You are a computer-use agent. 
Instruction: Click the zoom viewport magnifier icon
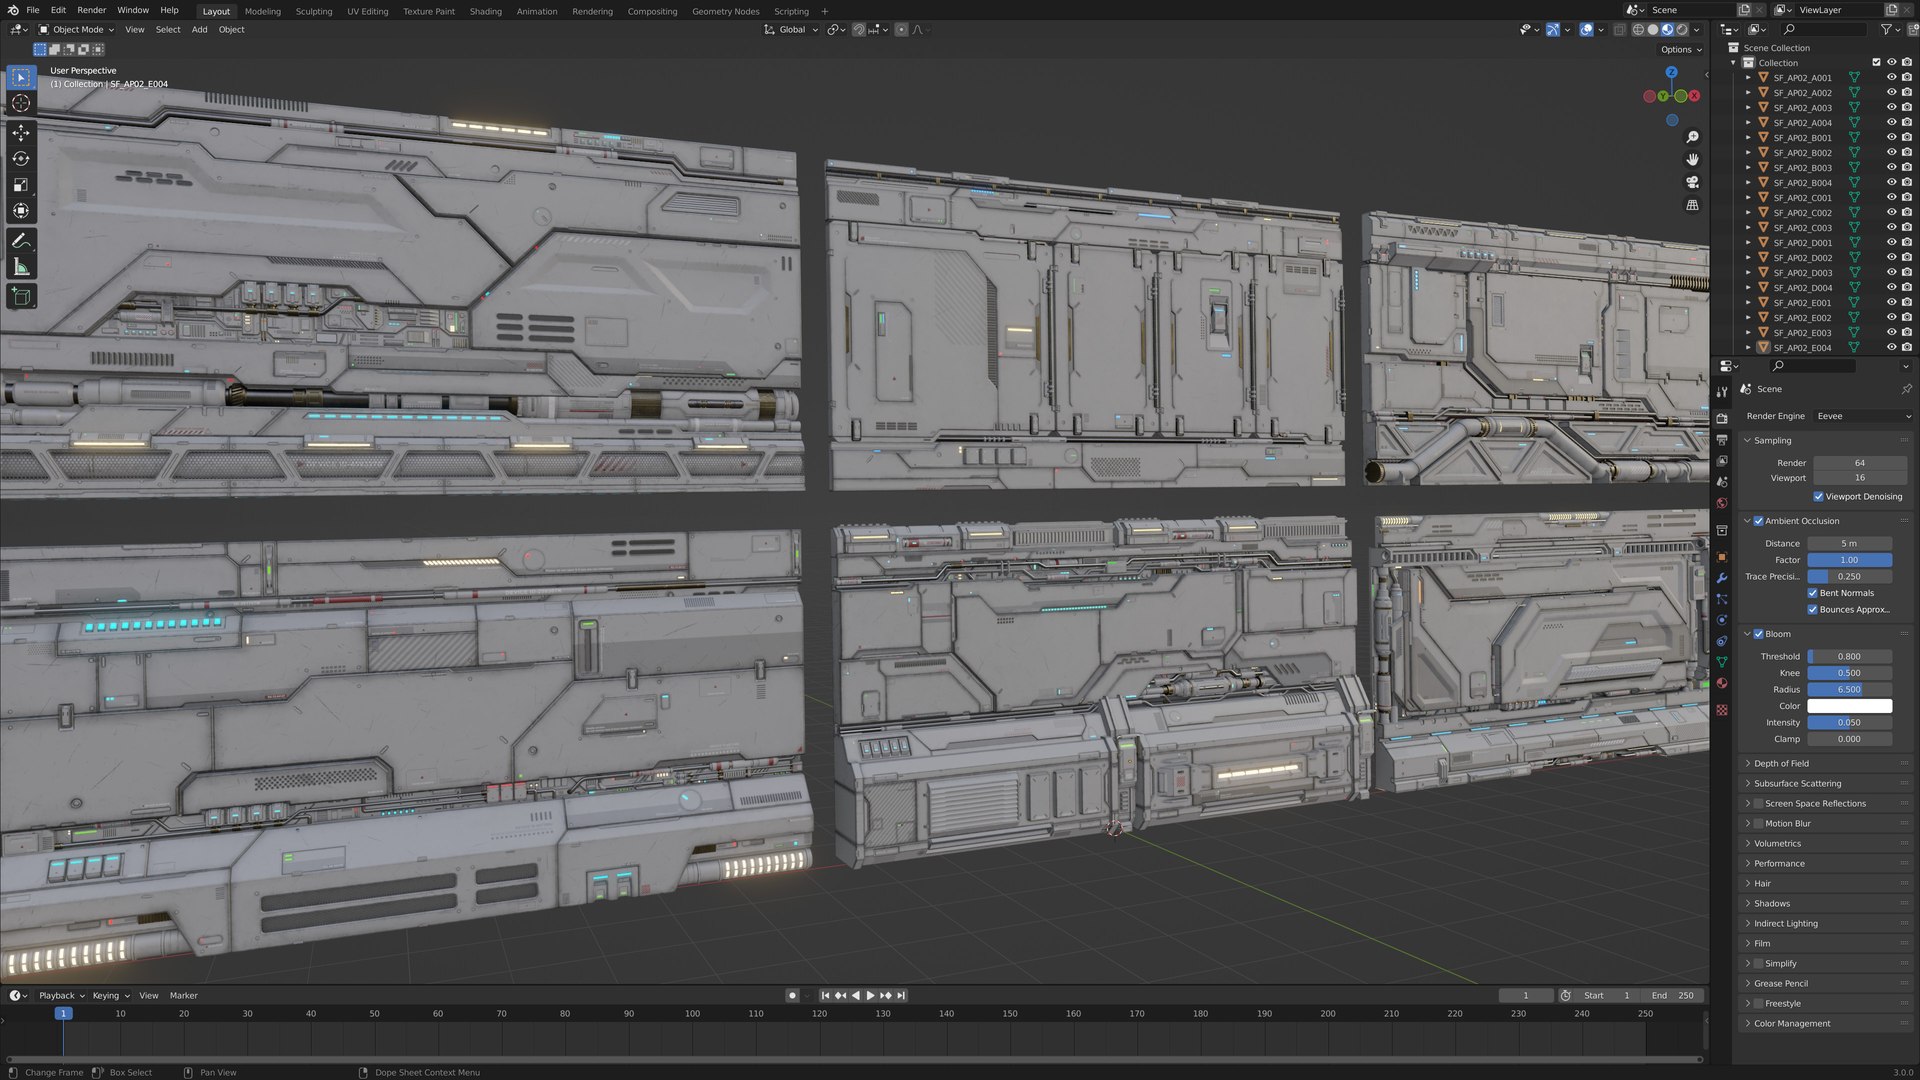click(x=1692, y=137)
